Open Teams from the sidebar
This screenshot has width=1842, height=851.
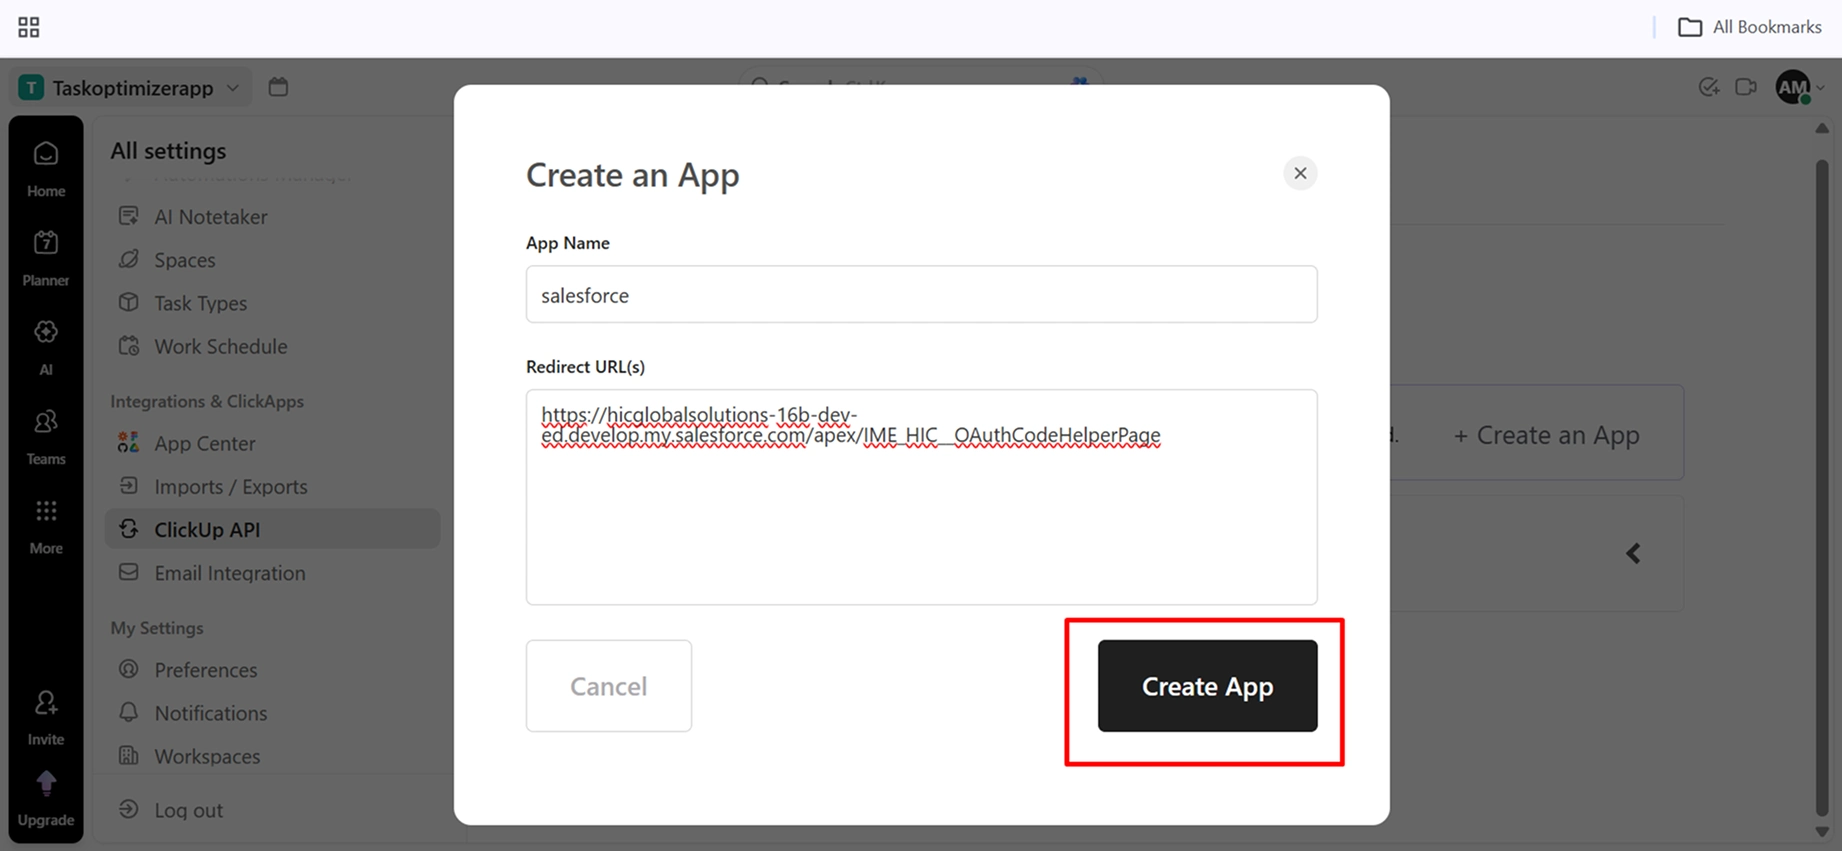pyautogui.click(x=46, y=437)
